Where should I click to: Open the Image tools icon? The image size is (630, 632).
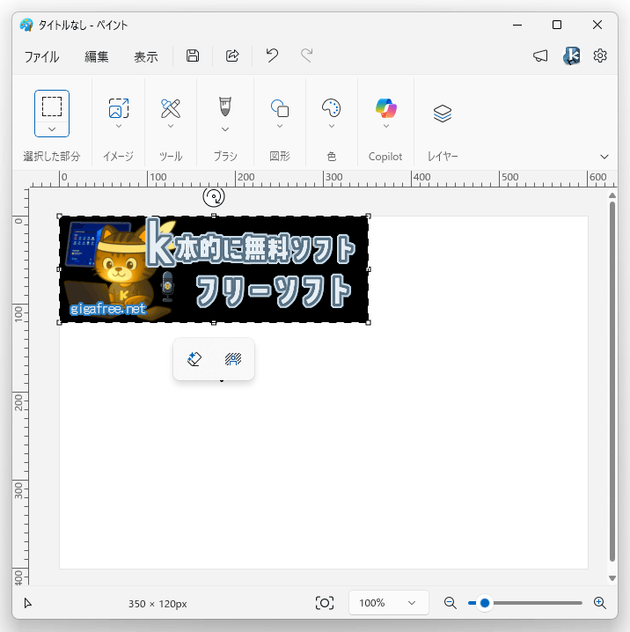point(119,108)
